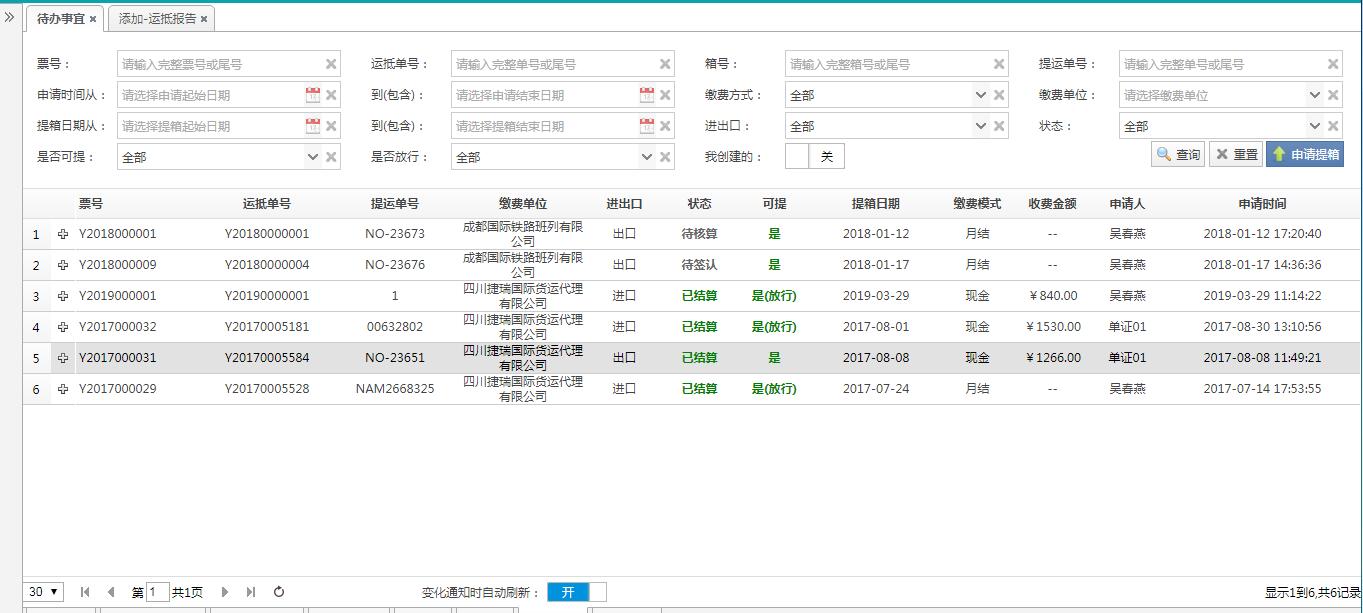
Task: Click the 申请提箱 button
Action: (1304, 155)
